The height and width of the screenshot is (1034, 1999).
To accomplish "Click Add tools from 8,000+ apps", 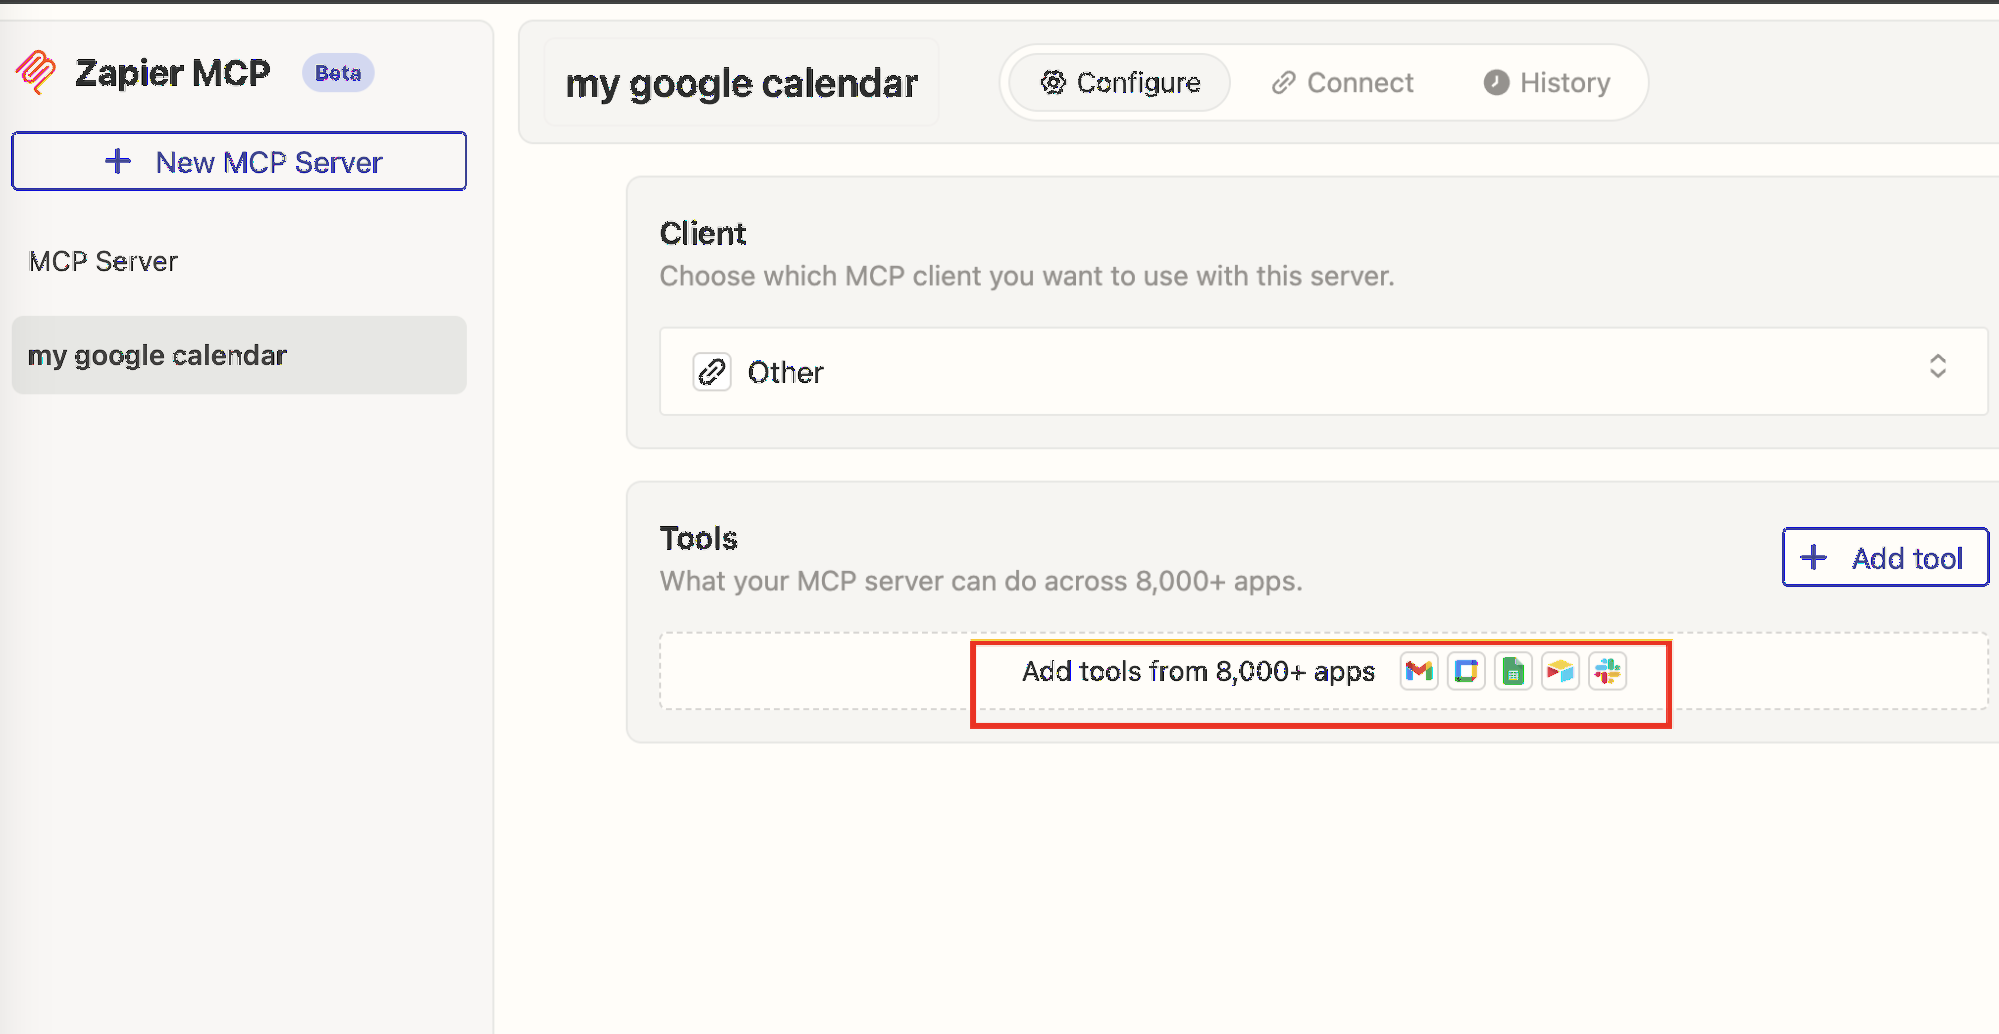I will point(1323,671).
